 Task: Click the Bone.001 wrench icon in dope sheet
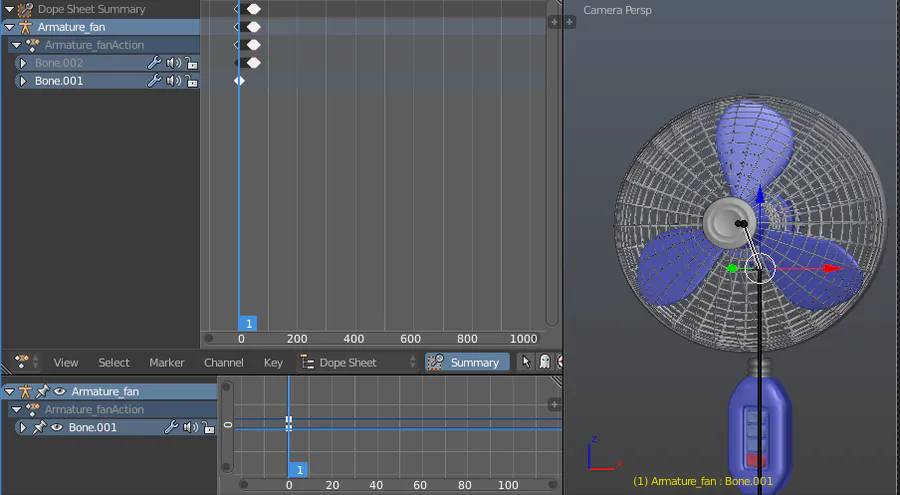(154, 81)
